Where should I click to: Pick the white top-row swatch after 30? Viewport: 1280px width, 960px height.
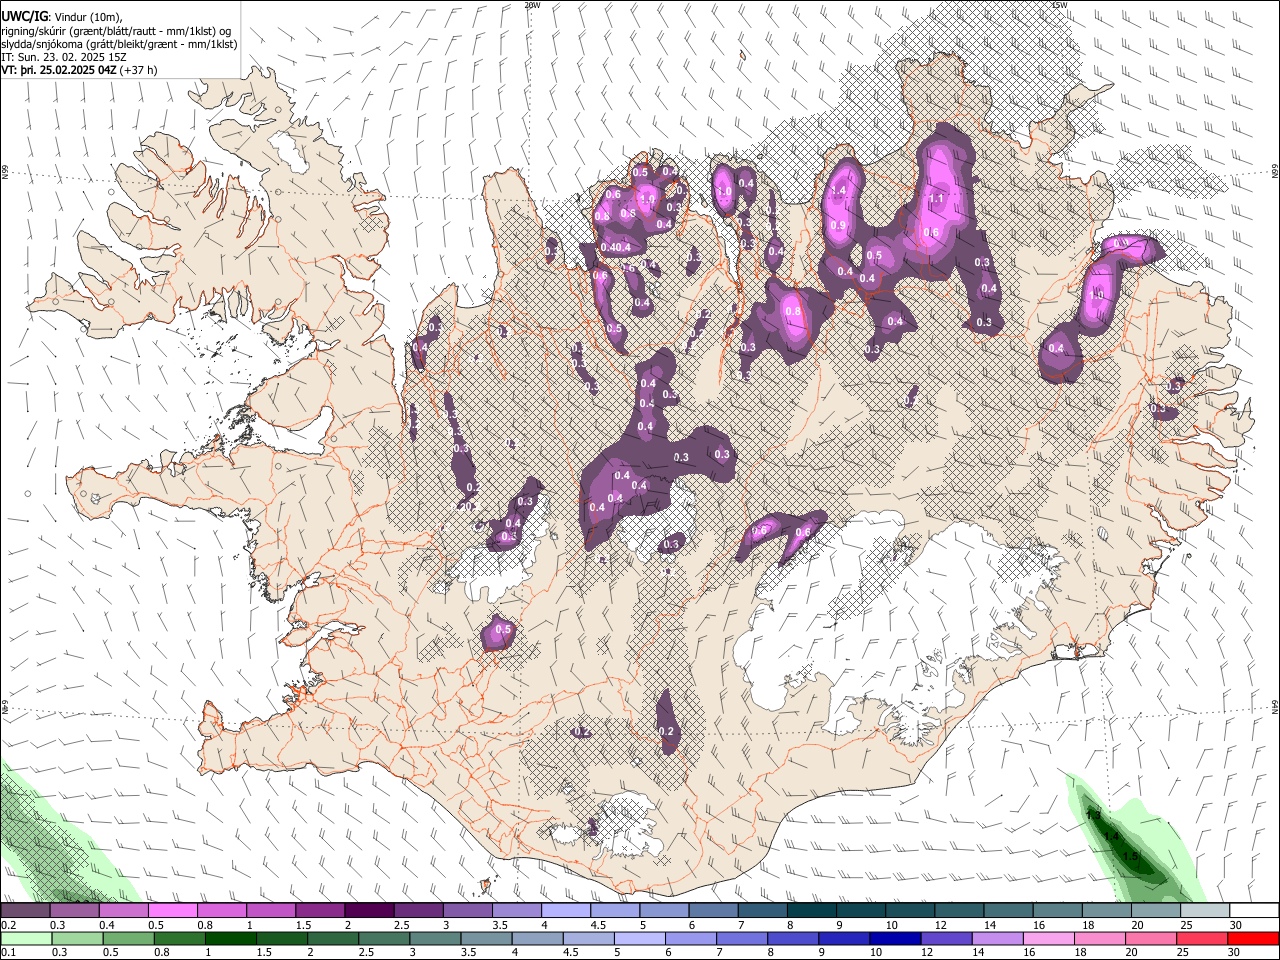coord(1254,911)
